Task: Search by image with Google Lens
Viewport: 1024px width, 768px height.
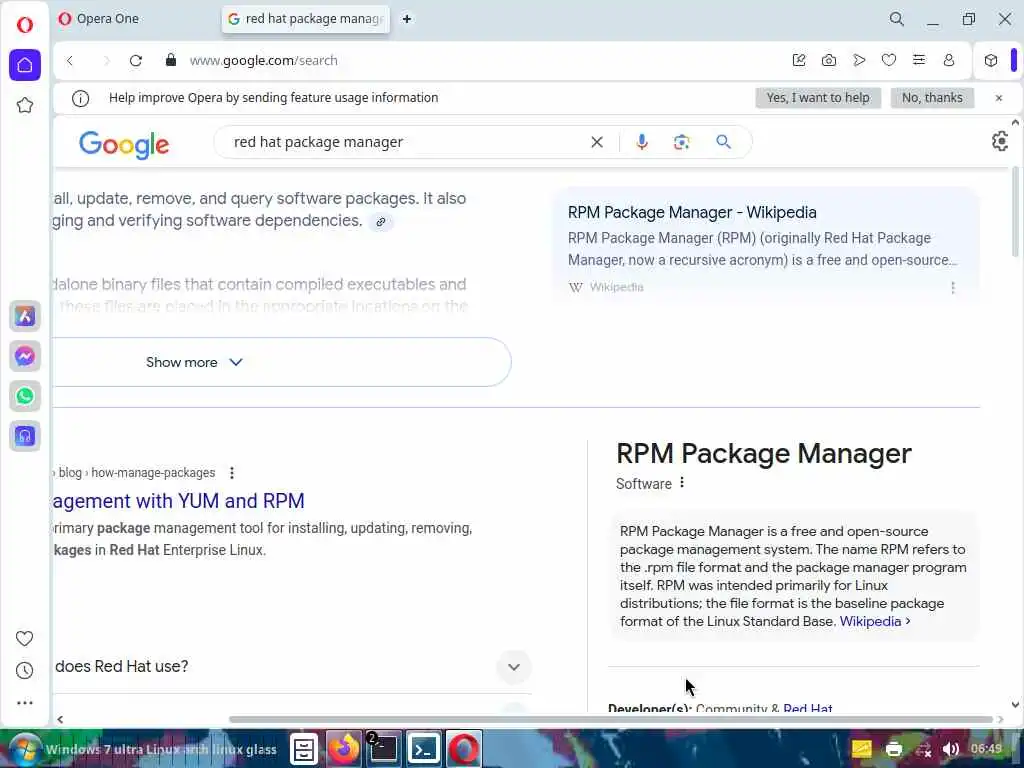Action: (682, 142)
